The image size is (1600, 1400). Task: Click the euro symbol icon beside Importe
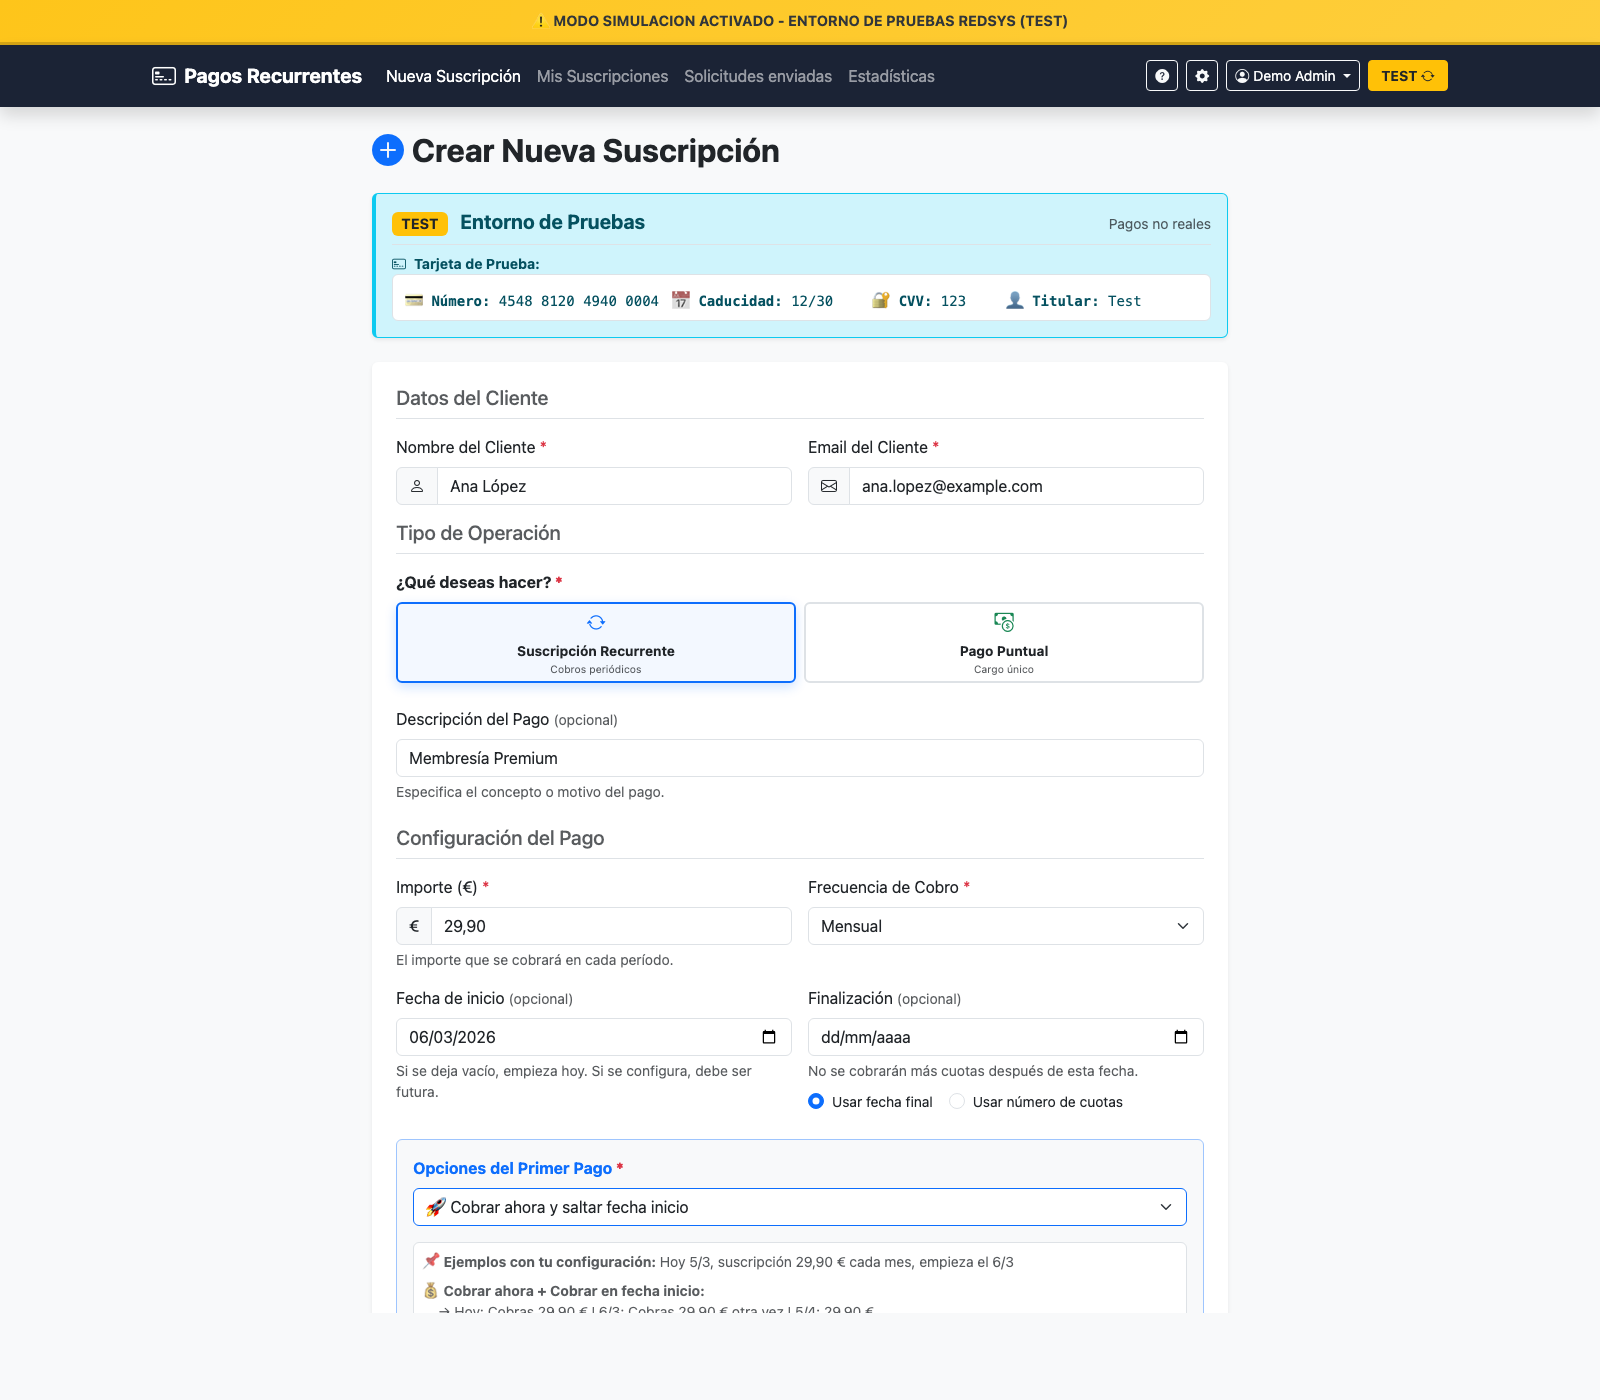click(x=413, y=926)
